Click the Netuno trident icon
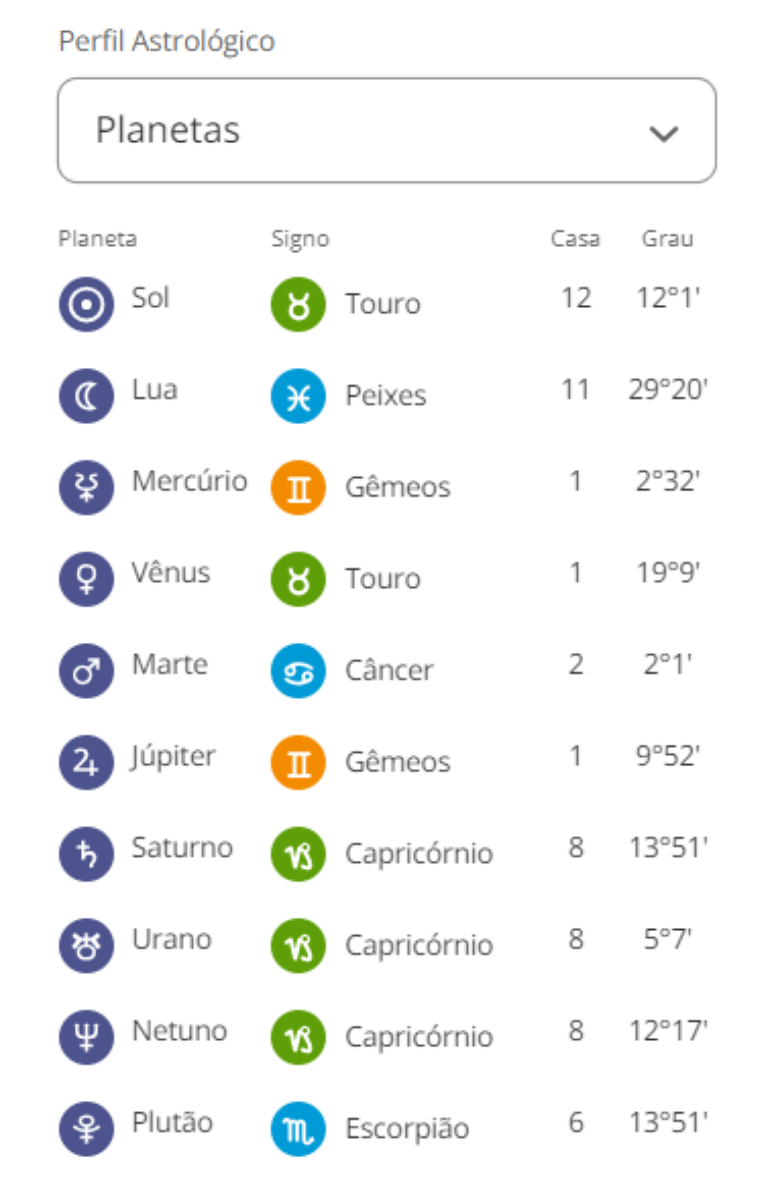This screenshot has width=774, height=1181. [x=87, y=1037]
